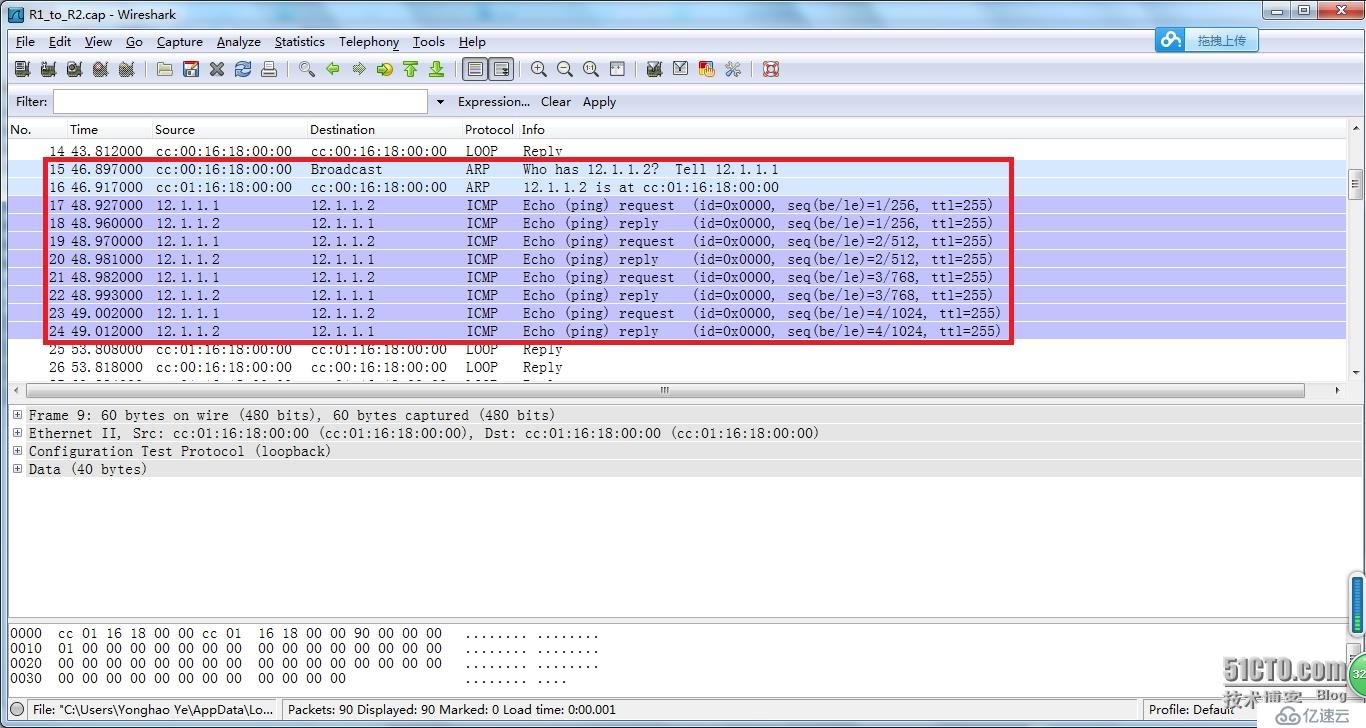Open the capture interfaces list icon
The height and width of the screenshot is (728, 1366).
tap(22, 69)
